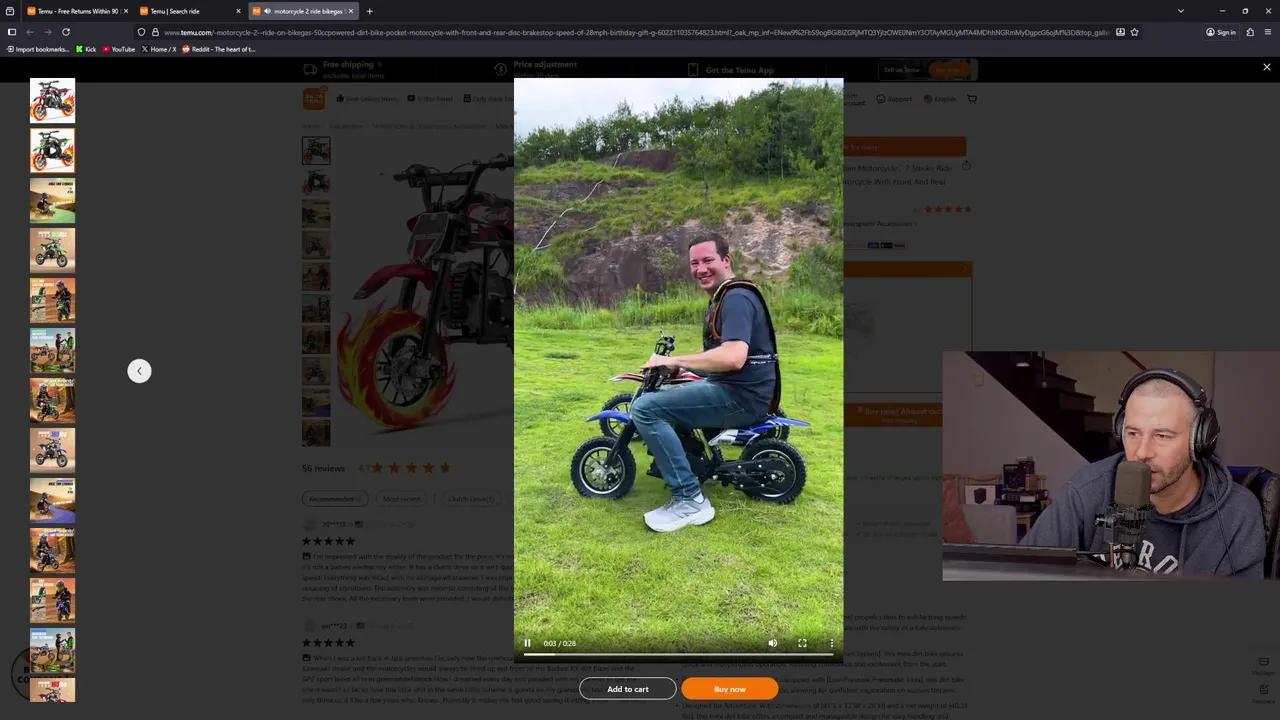
Task: Toggle the browser sidebar icon
Action: click(11, 32)
